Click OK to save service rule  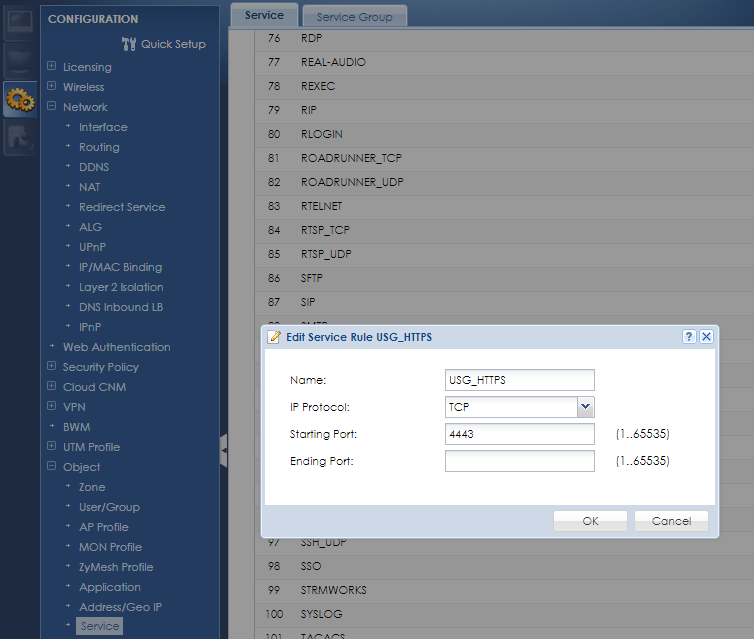(x=590, y=521)
